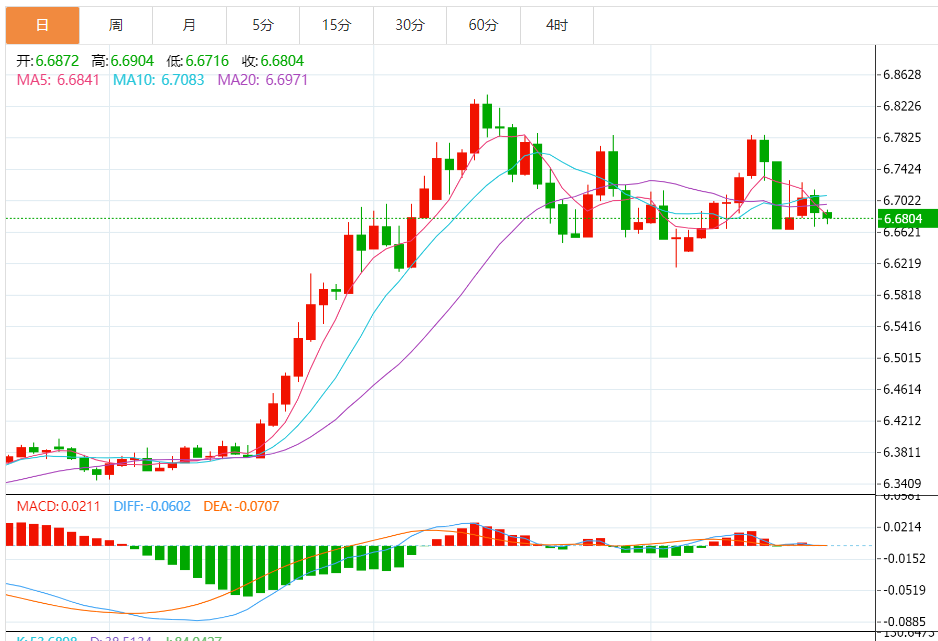Click the 6.6219 price axis label
The height and width of the screenshot is (641, 938).
(903, 264)
